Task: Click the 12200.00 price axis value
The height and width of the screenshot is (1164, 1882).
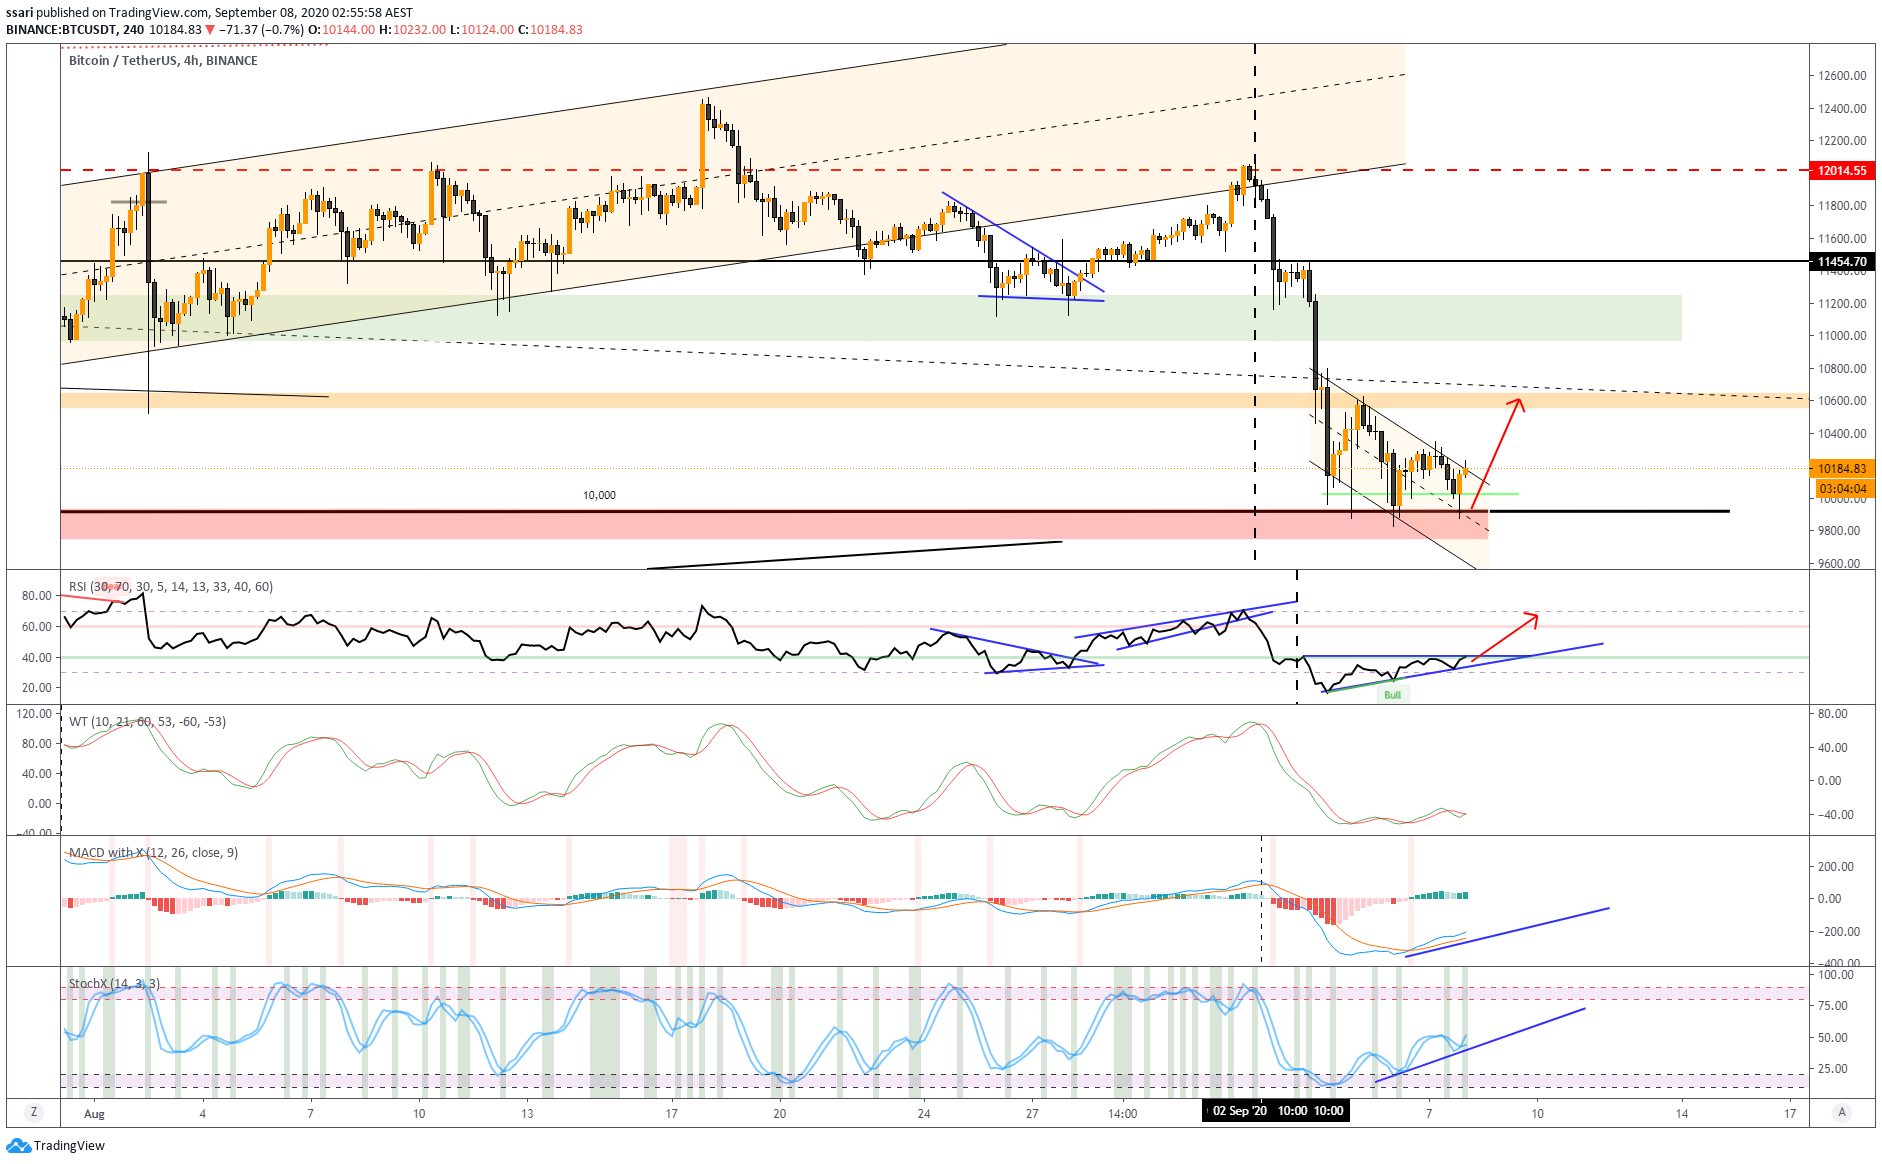Action: click(x=1842, y=141)
